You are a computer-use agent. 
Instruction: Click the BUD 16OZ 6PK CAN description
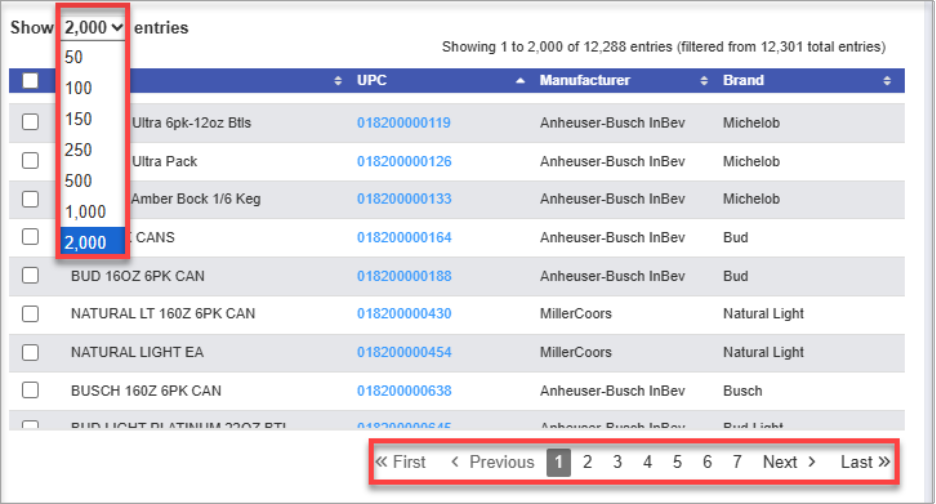click(137, 276)
